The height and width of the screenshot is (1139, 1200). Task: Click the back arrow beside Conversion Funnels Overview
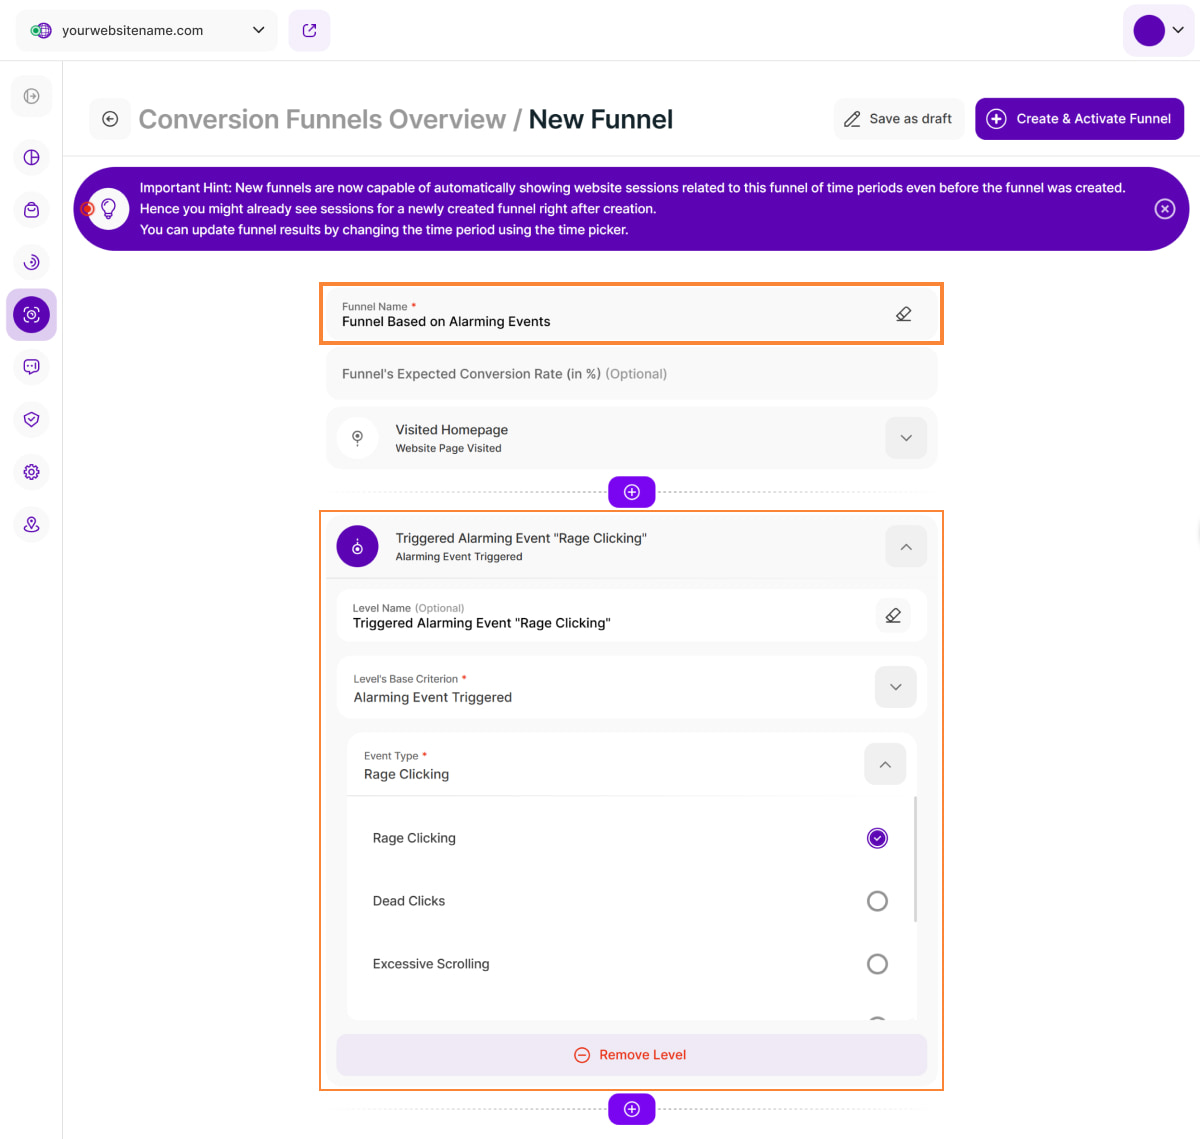tap(110, 119)
